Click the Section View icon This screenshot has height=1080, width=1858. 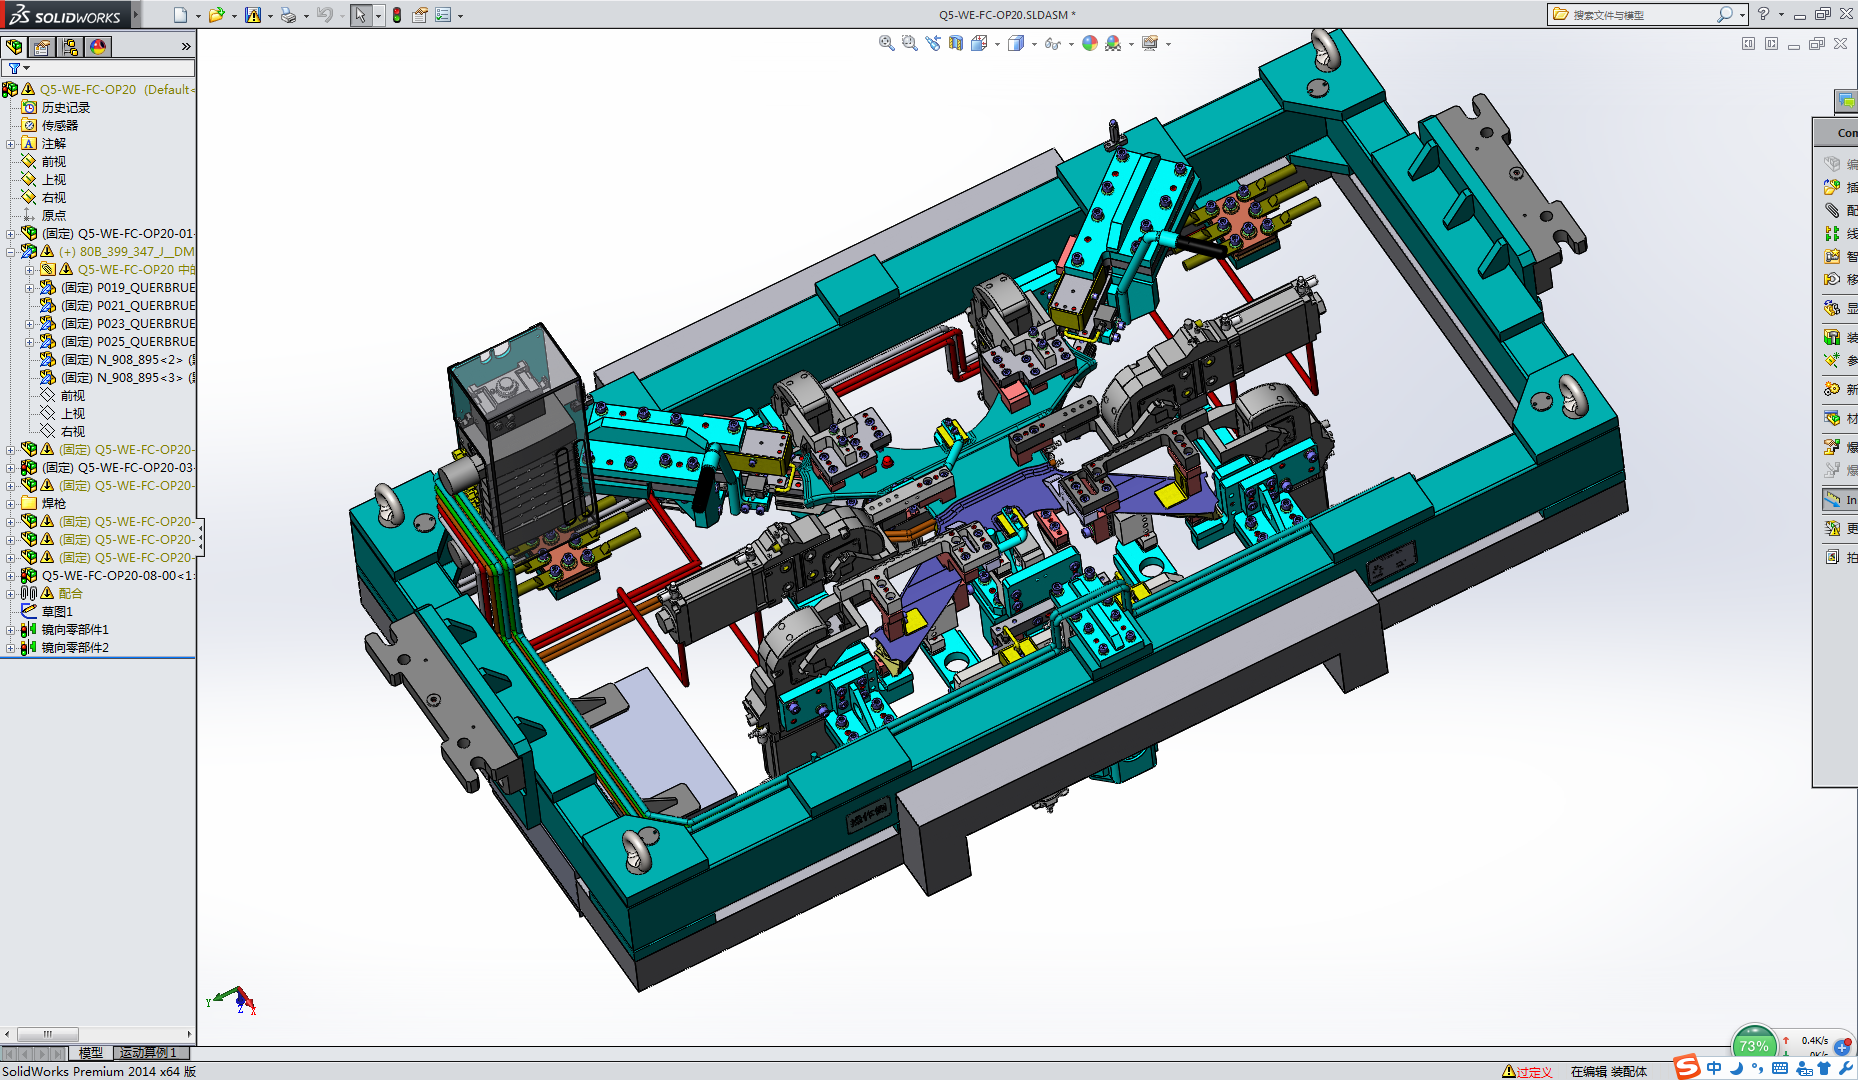click(956, 43)
